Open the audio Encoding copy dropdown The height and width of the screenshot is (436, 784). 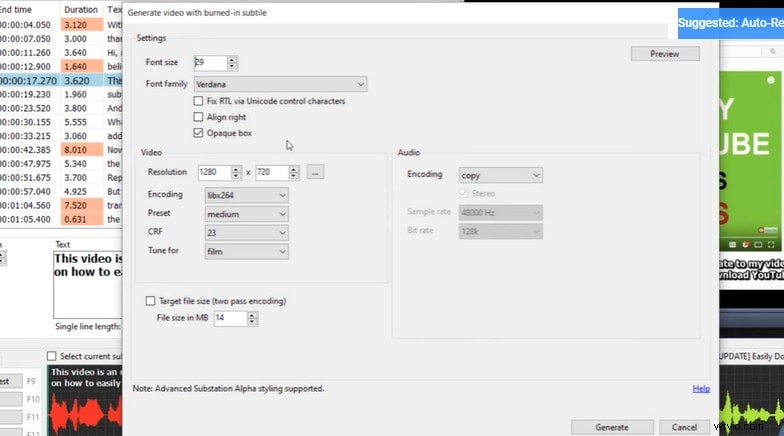point(500,175)
